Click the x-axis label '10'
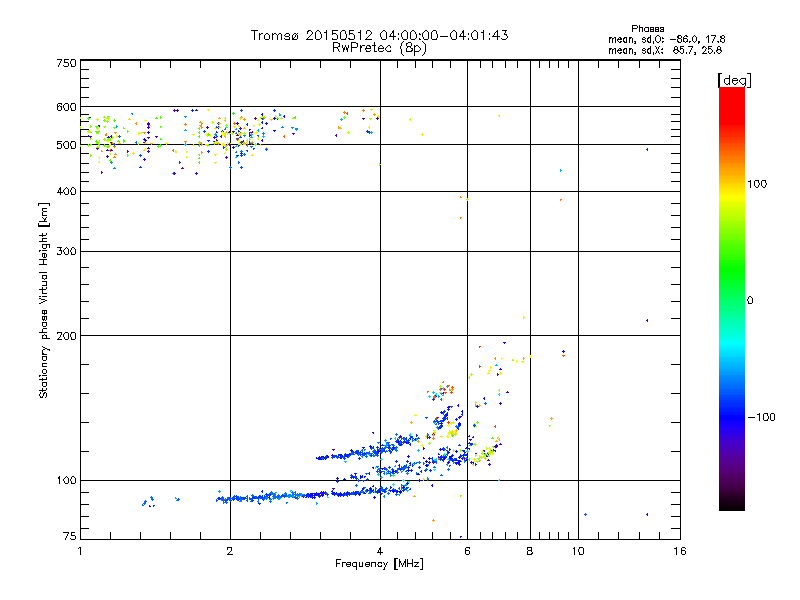This screenshot has width=800, height=600. (x=578, y=551)
